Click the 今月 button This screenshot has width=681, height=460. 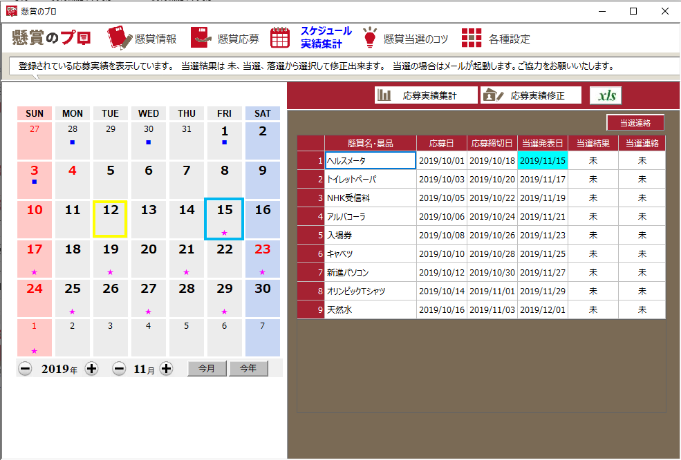206,369
